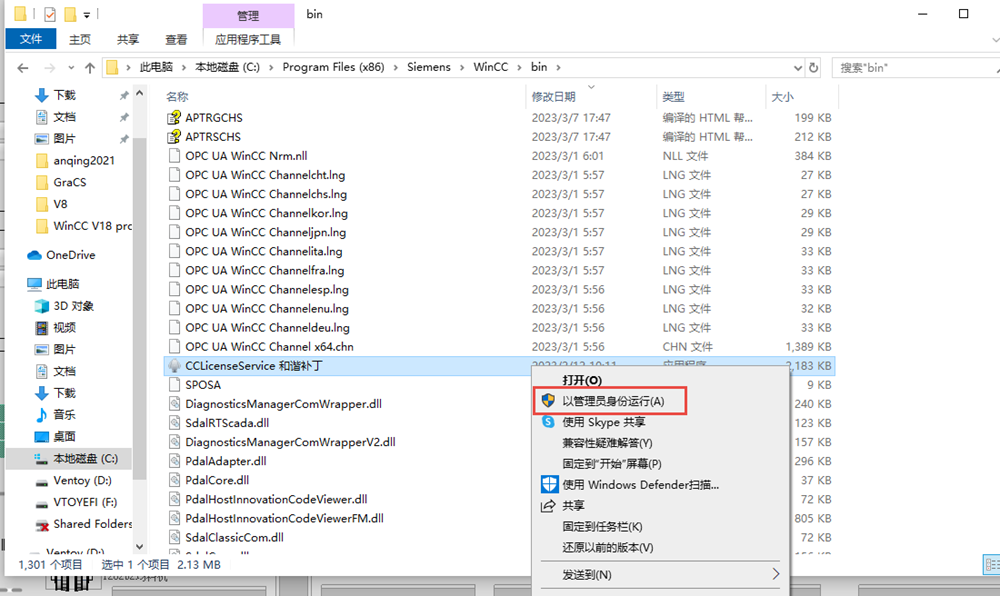Click the properties checkmark icon in title bar
Image resolution: width=1000 pixels, height=596 pixels.
click(x=50, y=15)
